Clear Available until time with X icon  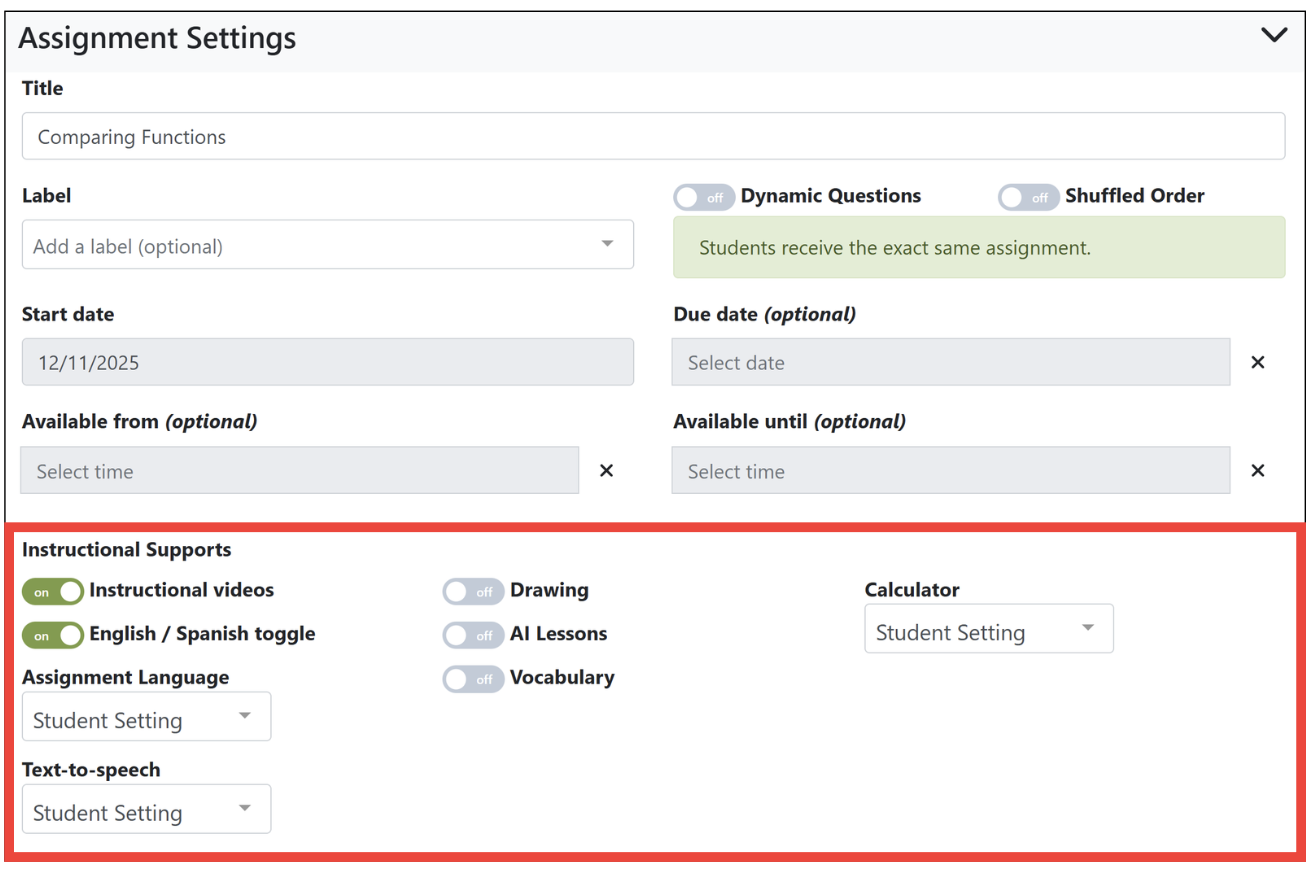pyautogui.click(x=1258, y=471)
